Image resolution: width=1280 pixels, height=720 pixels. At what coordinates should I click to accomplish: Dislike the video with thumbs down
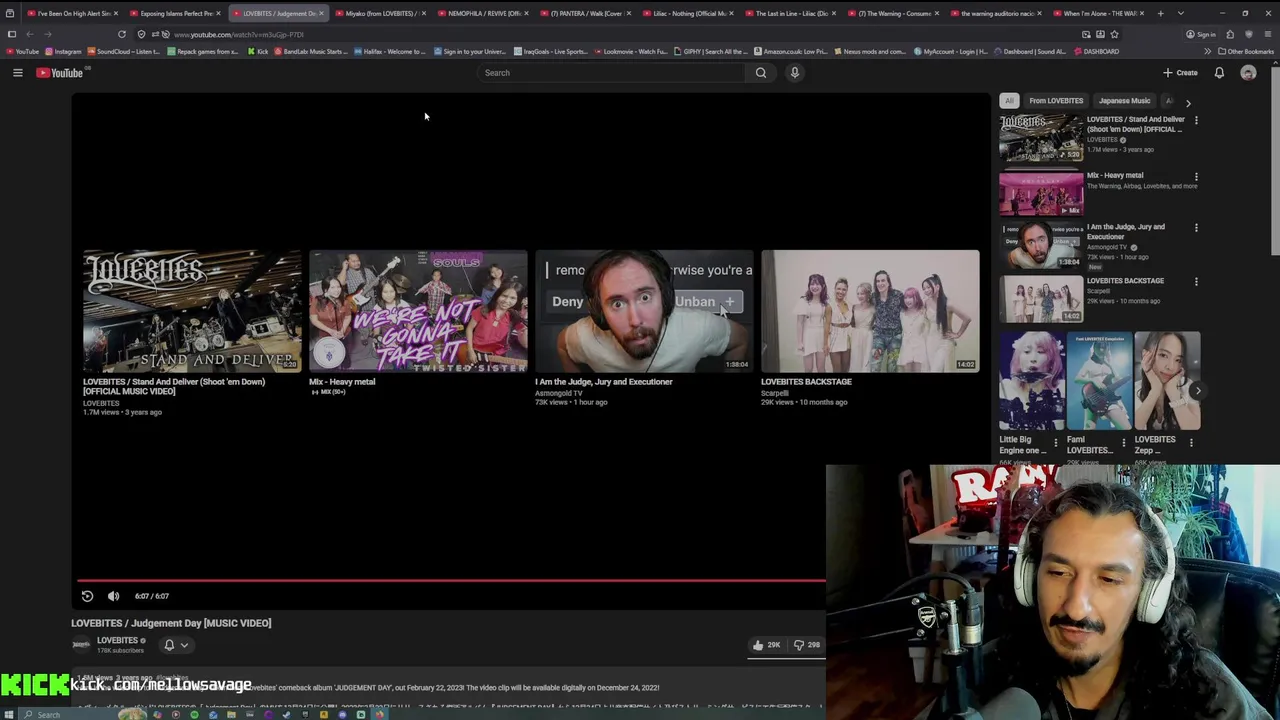[806, 645]
